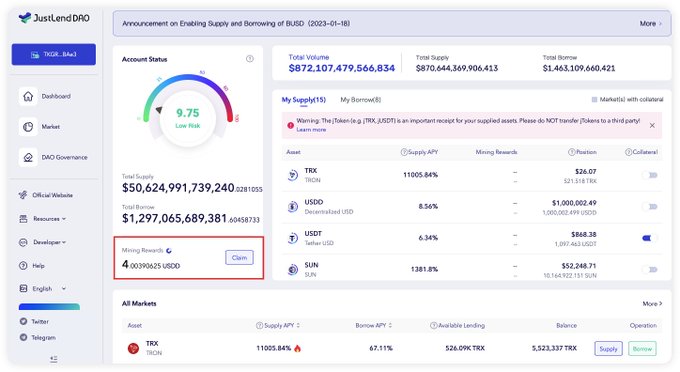Viewport: 680px width, 372px height.
Task: Toggle collateral for TRX supply
Action: (x=650, y=175)
